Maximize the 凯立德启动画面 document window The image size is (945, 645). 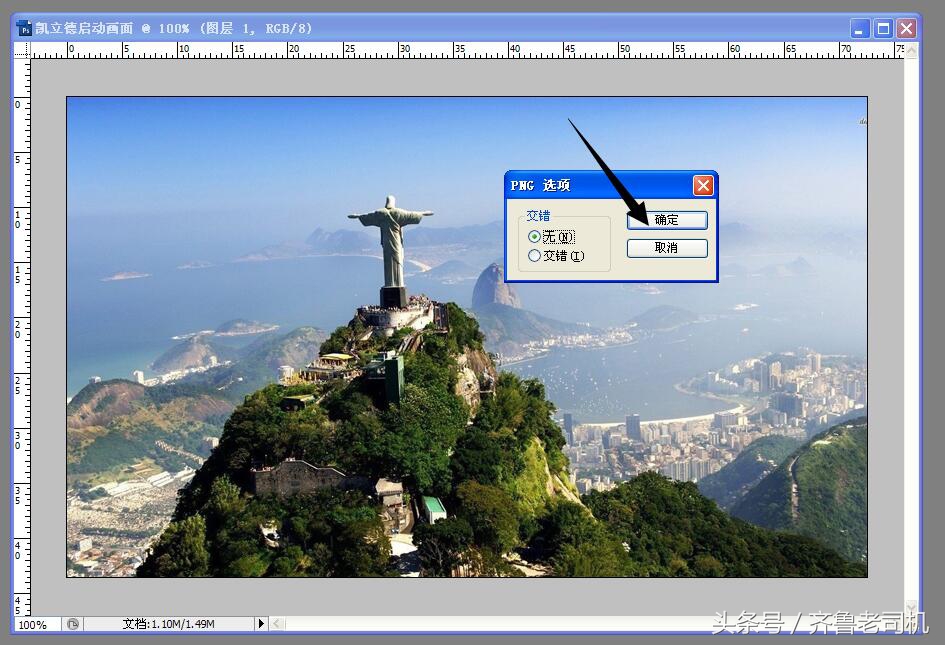tap(883, 28)
